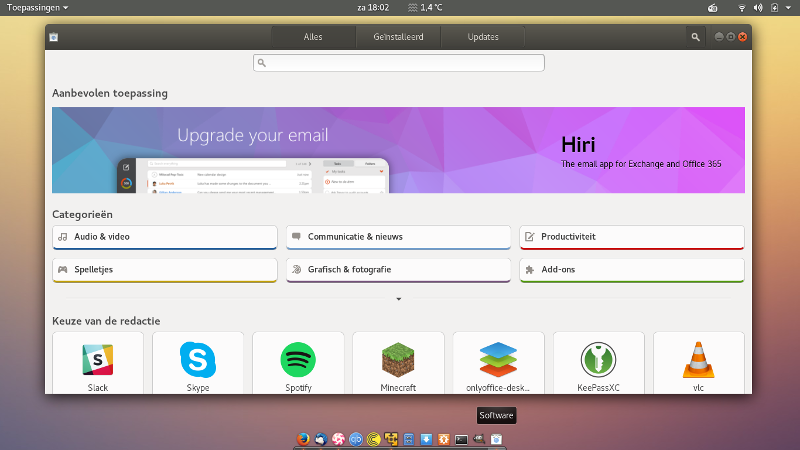Click the Wi-Fi indicator in top panel
Viewport: 800px width, 450px height.
[742, 8]
